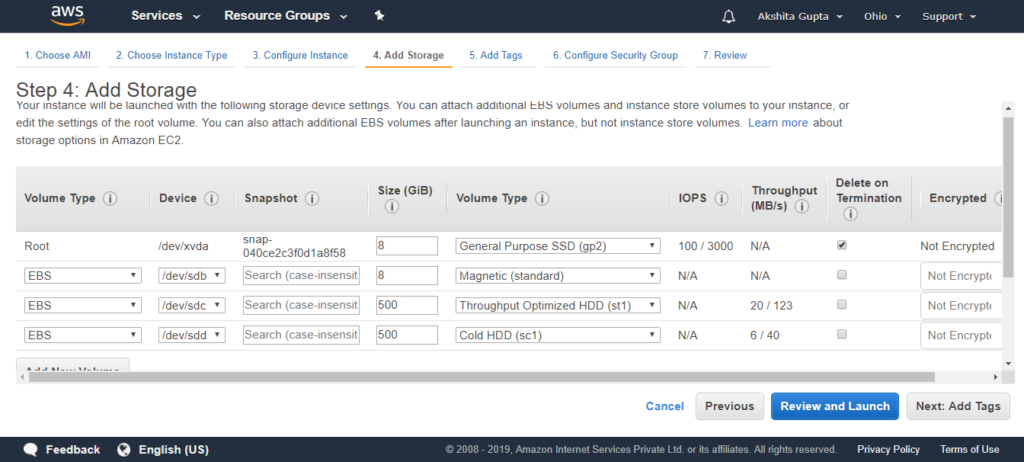Screen dimensions: 1024x462
Task: Click info icon next to Snapshot header
Action: (x=312, y=199)
